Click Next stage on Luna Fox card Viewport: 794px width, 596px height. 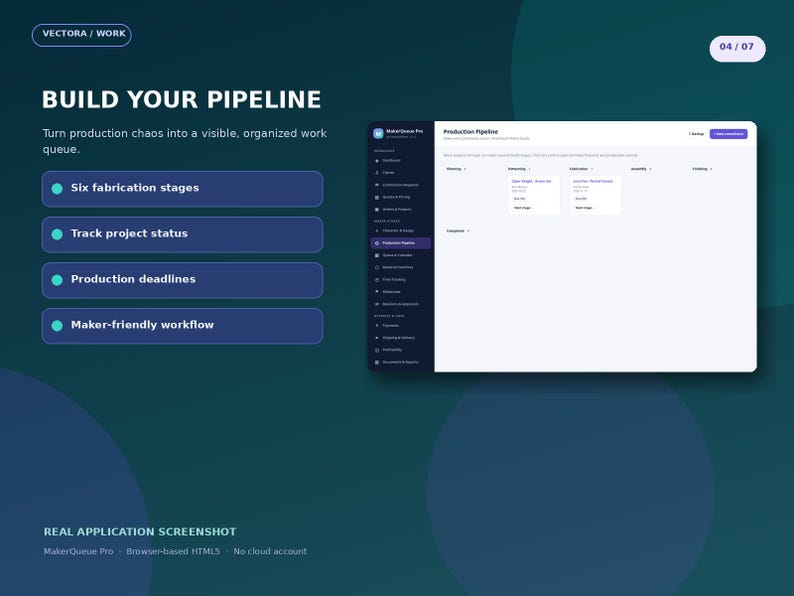click(584, 208)
